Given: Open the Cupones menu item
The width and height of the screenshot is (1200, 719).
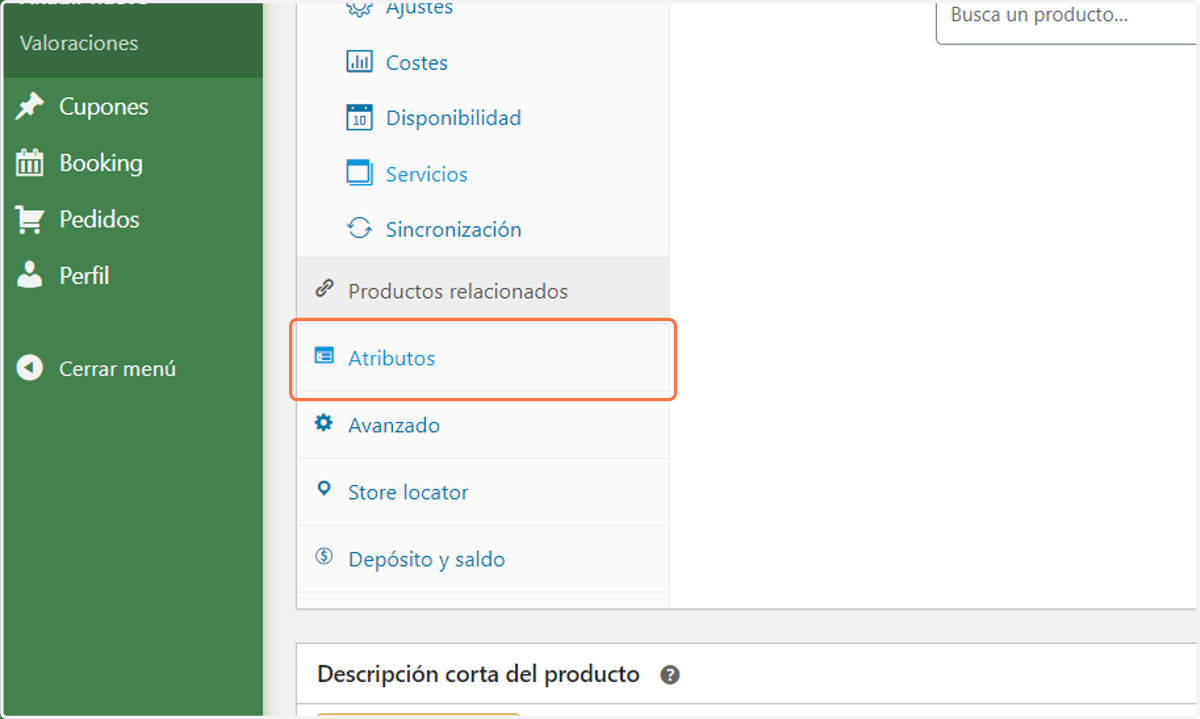Looking at the screenshot, I should (x=103, y=106).
